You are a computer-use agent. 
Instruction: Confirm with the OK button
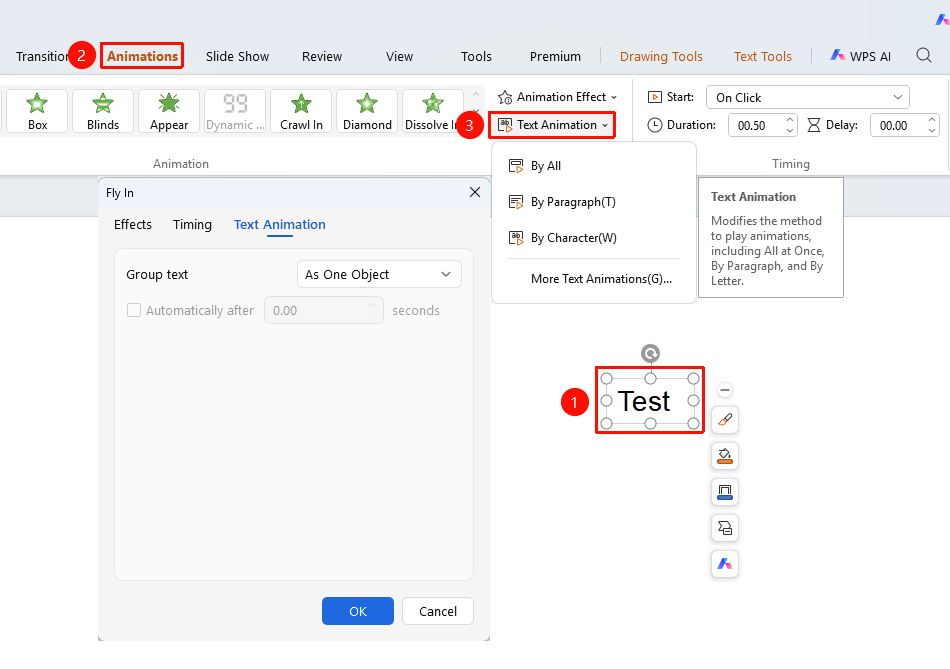tap(357, 611)
